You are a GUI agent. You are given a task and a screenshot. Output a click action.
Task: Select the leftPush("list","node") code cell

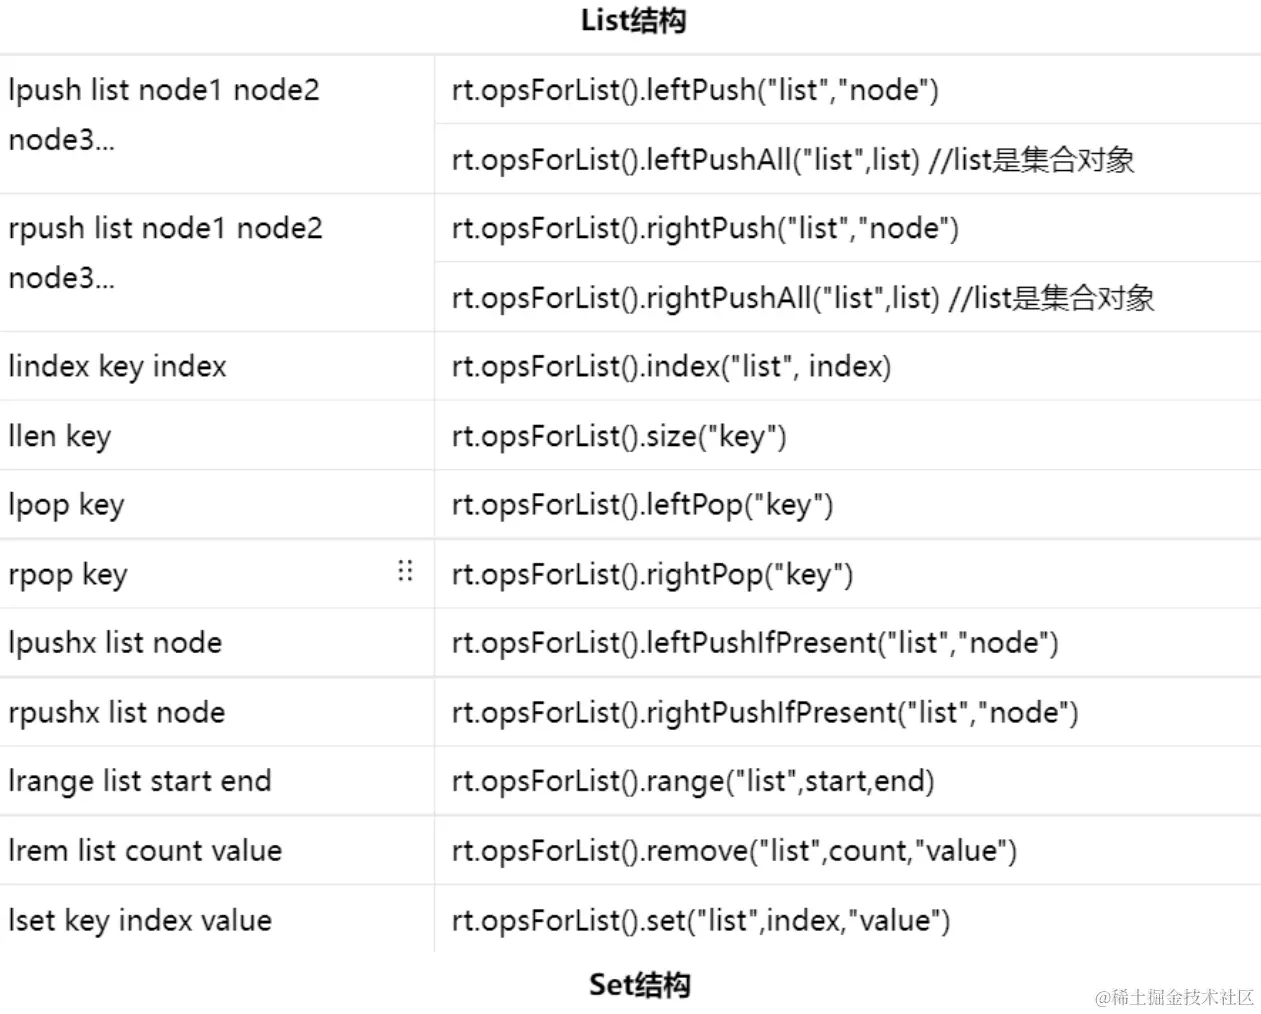tap(695, 90)
